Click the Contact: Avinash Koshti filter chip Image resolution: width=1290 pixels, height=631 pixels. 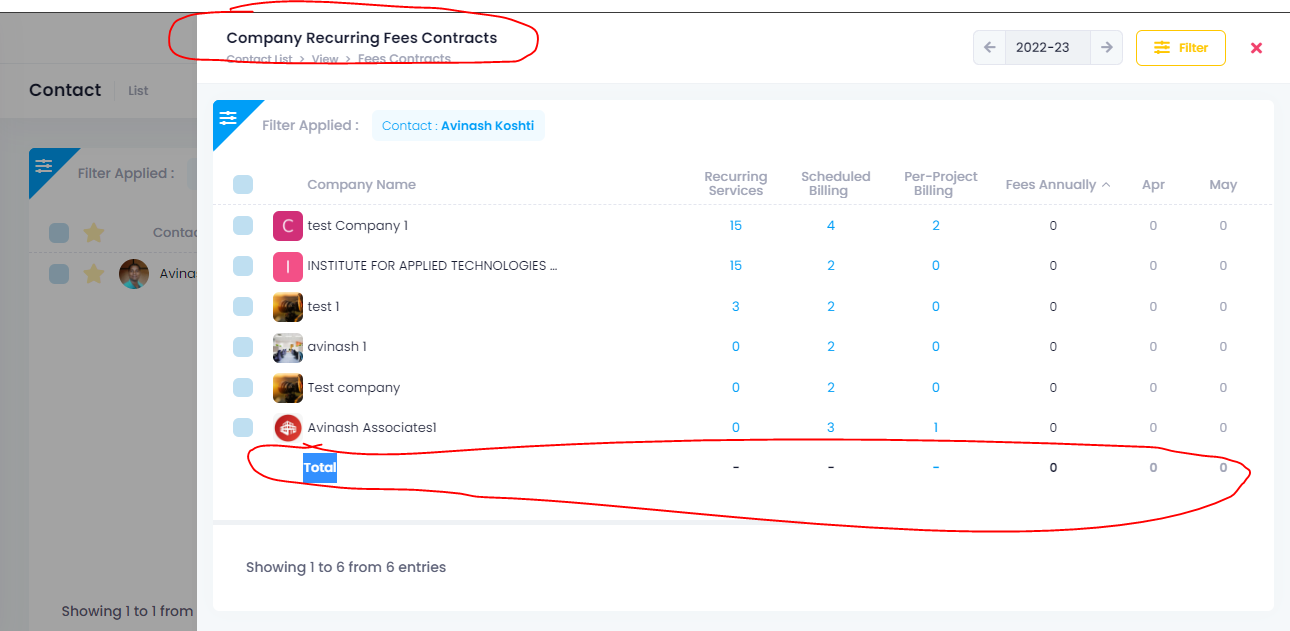[458, 126]
